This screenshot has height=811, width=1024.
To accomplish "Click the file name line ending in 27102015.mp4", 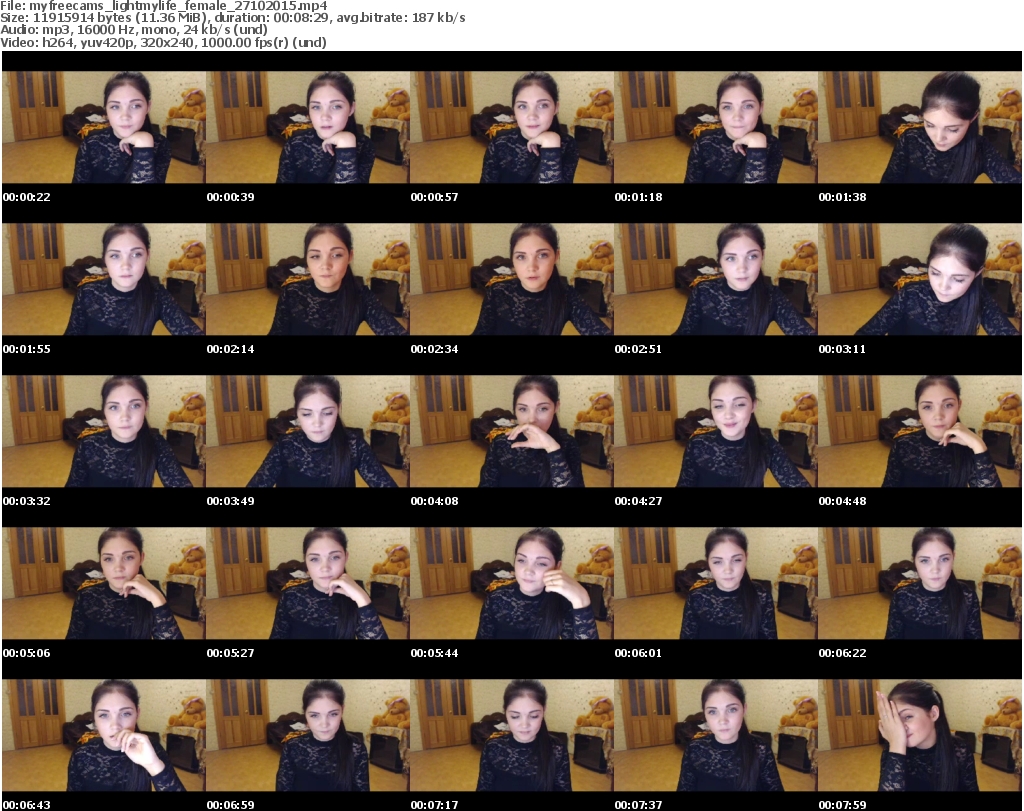I will (x=164, y=6).
